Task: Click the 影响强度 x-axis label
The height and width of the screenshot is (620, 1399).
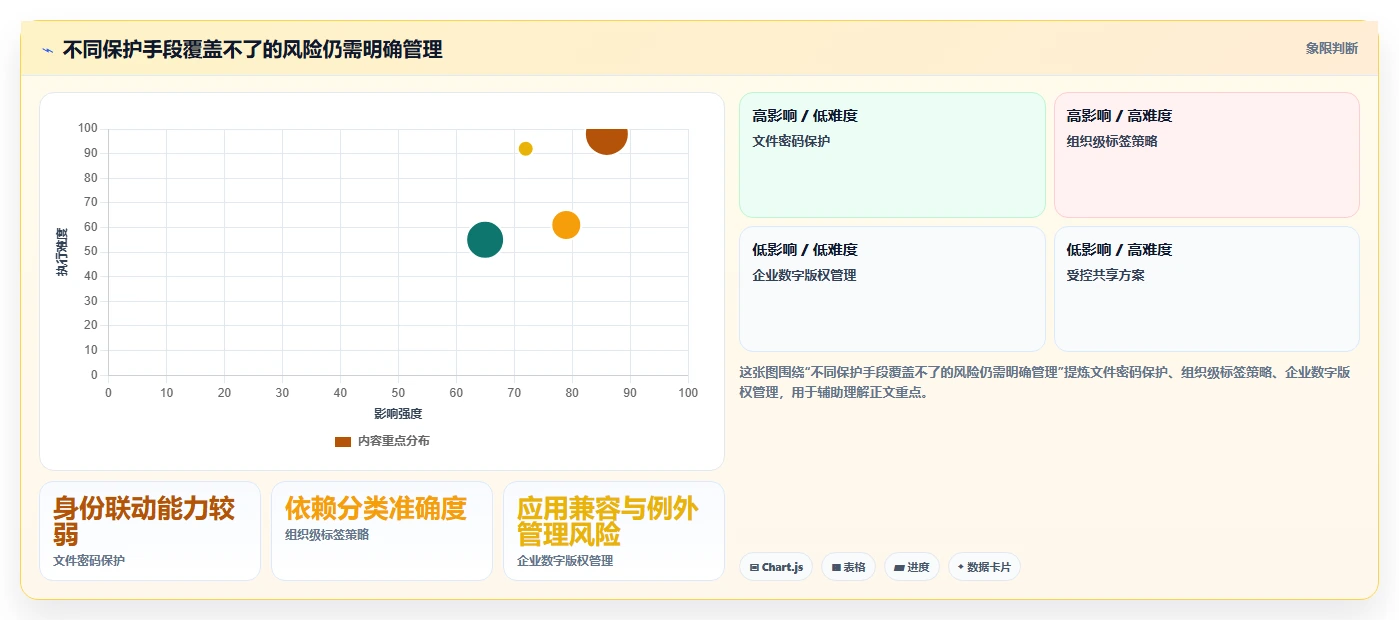Action: [x=398, y=414]
